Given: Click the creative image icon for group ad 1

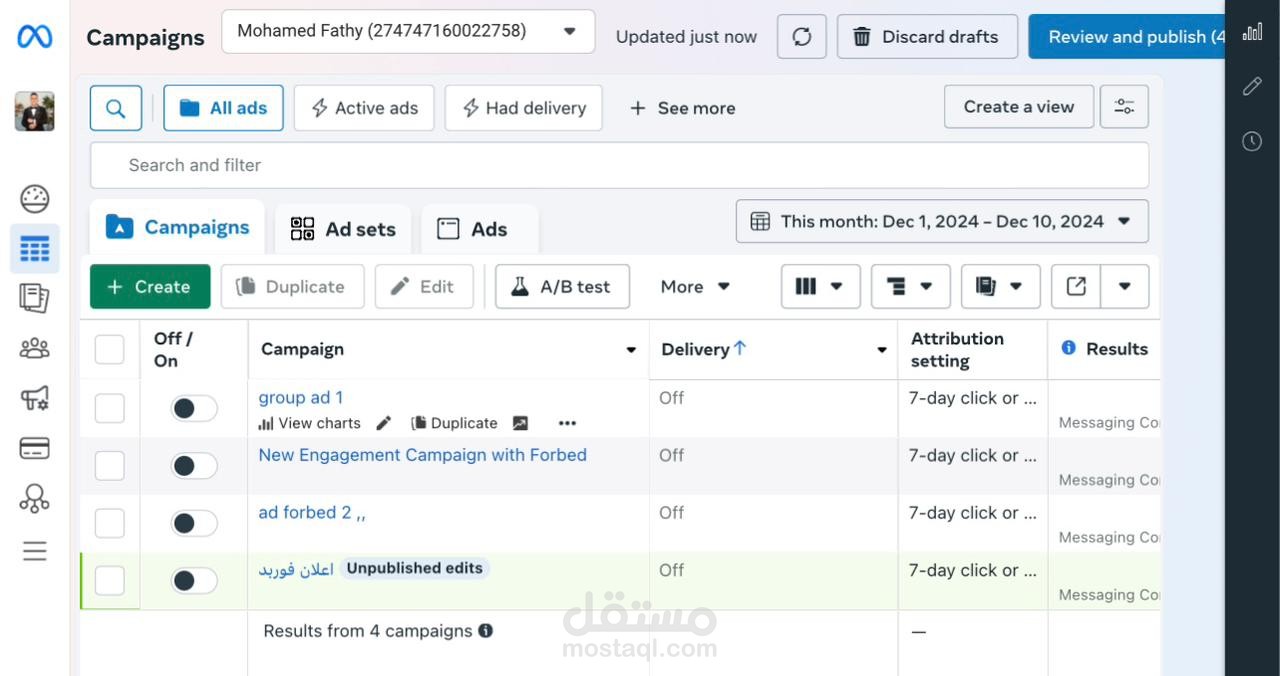Looking at the screenshot, I should coord(520,423).
